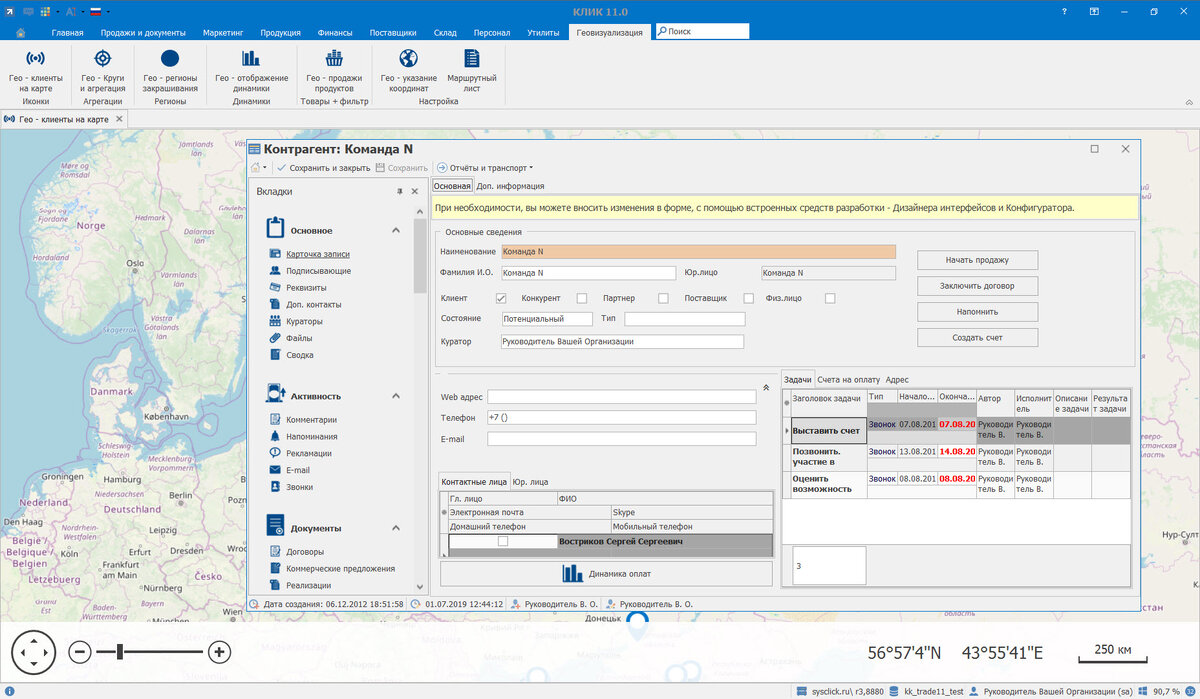1200x699 pixels.
Task: Click the Реализации sidebar icon
Action: coord(275,585)
